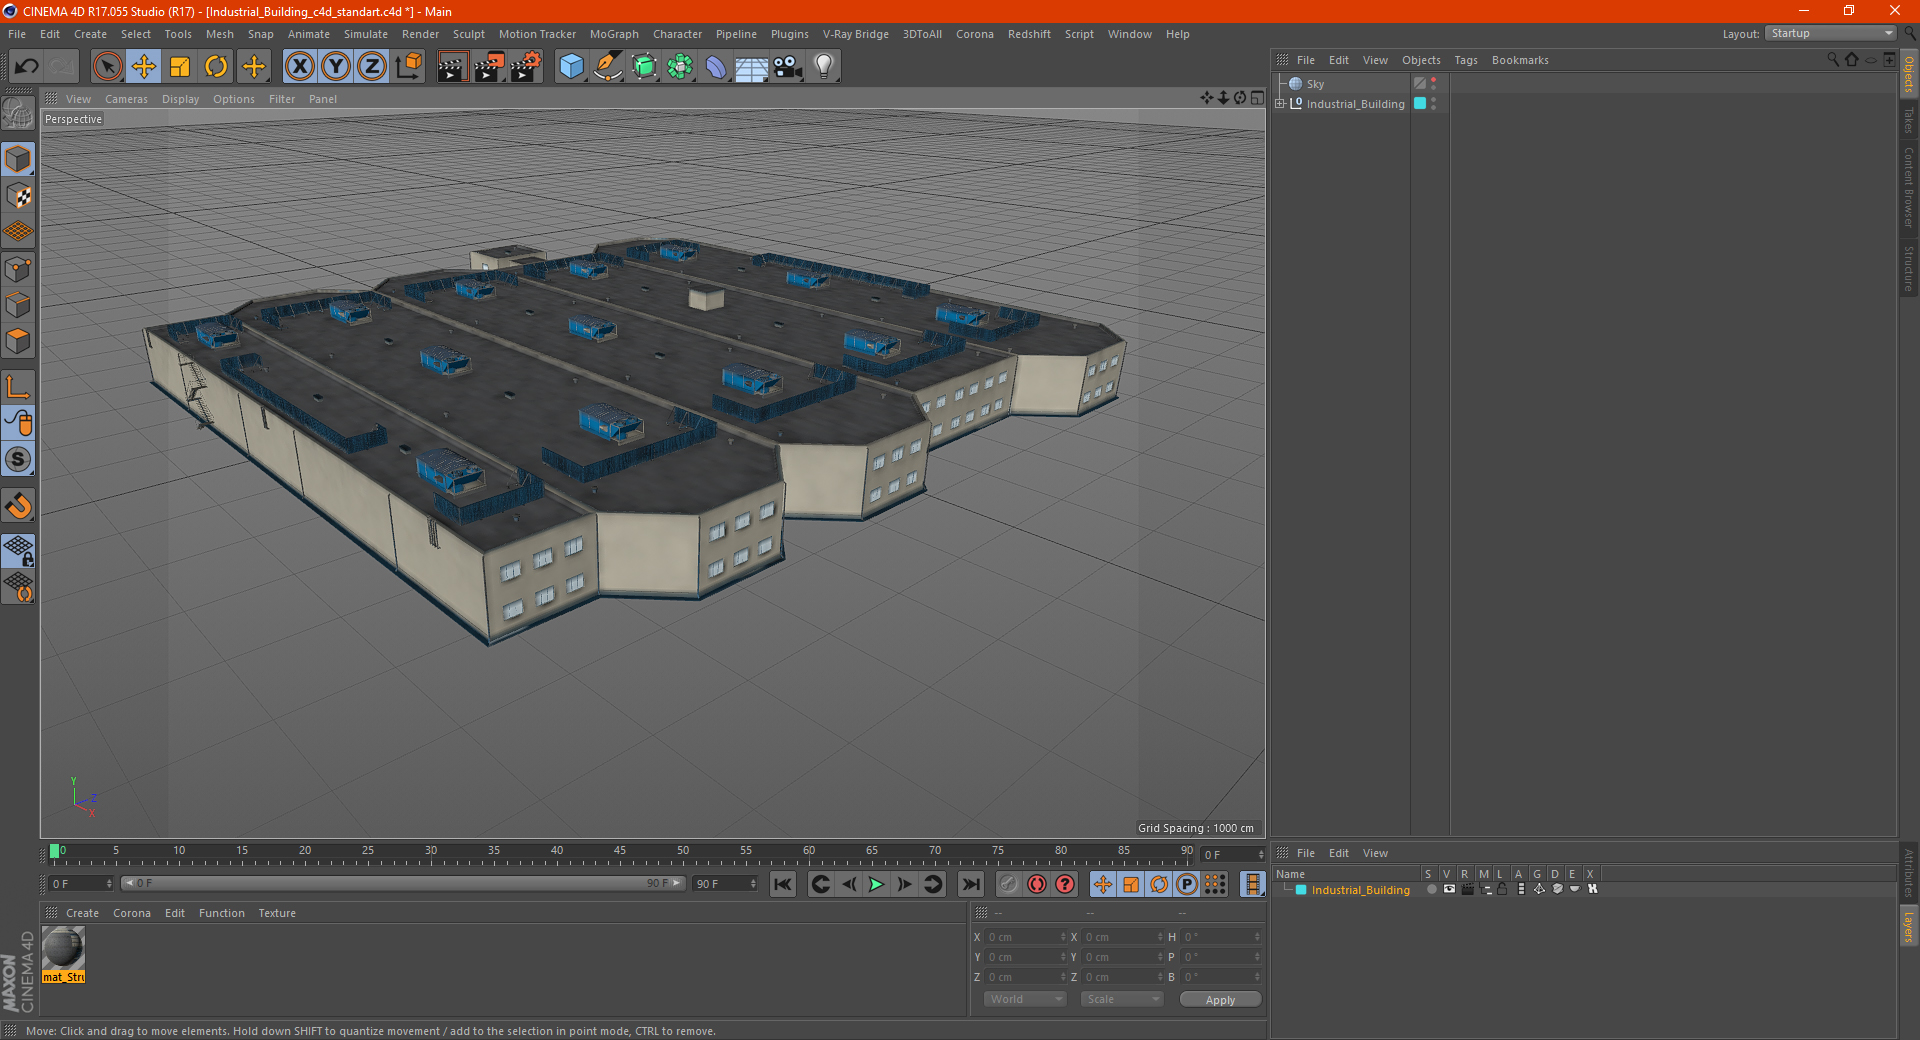The width and height of the screenshot is (1920, 1040).
Task: Switch to Points mode
Action: click(x=18, y=269)
